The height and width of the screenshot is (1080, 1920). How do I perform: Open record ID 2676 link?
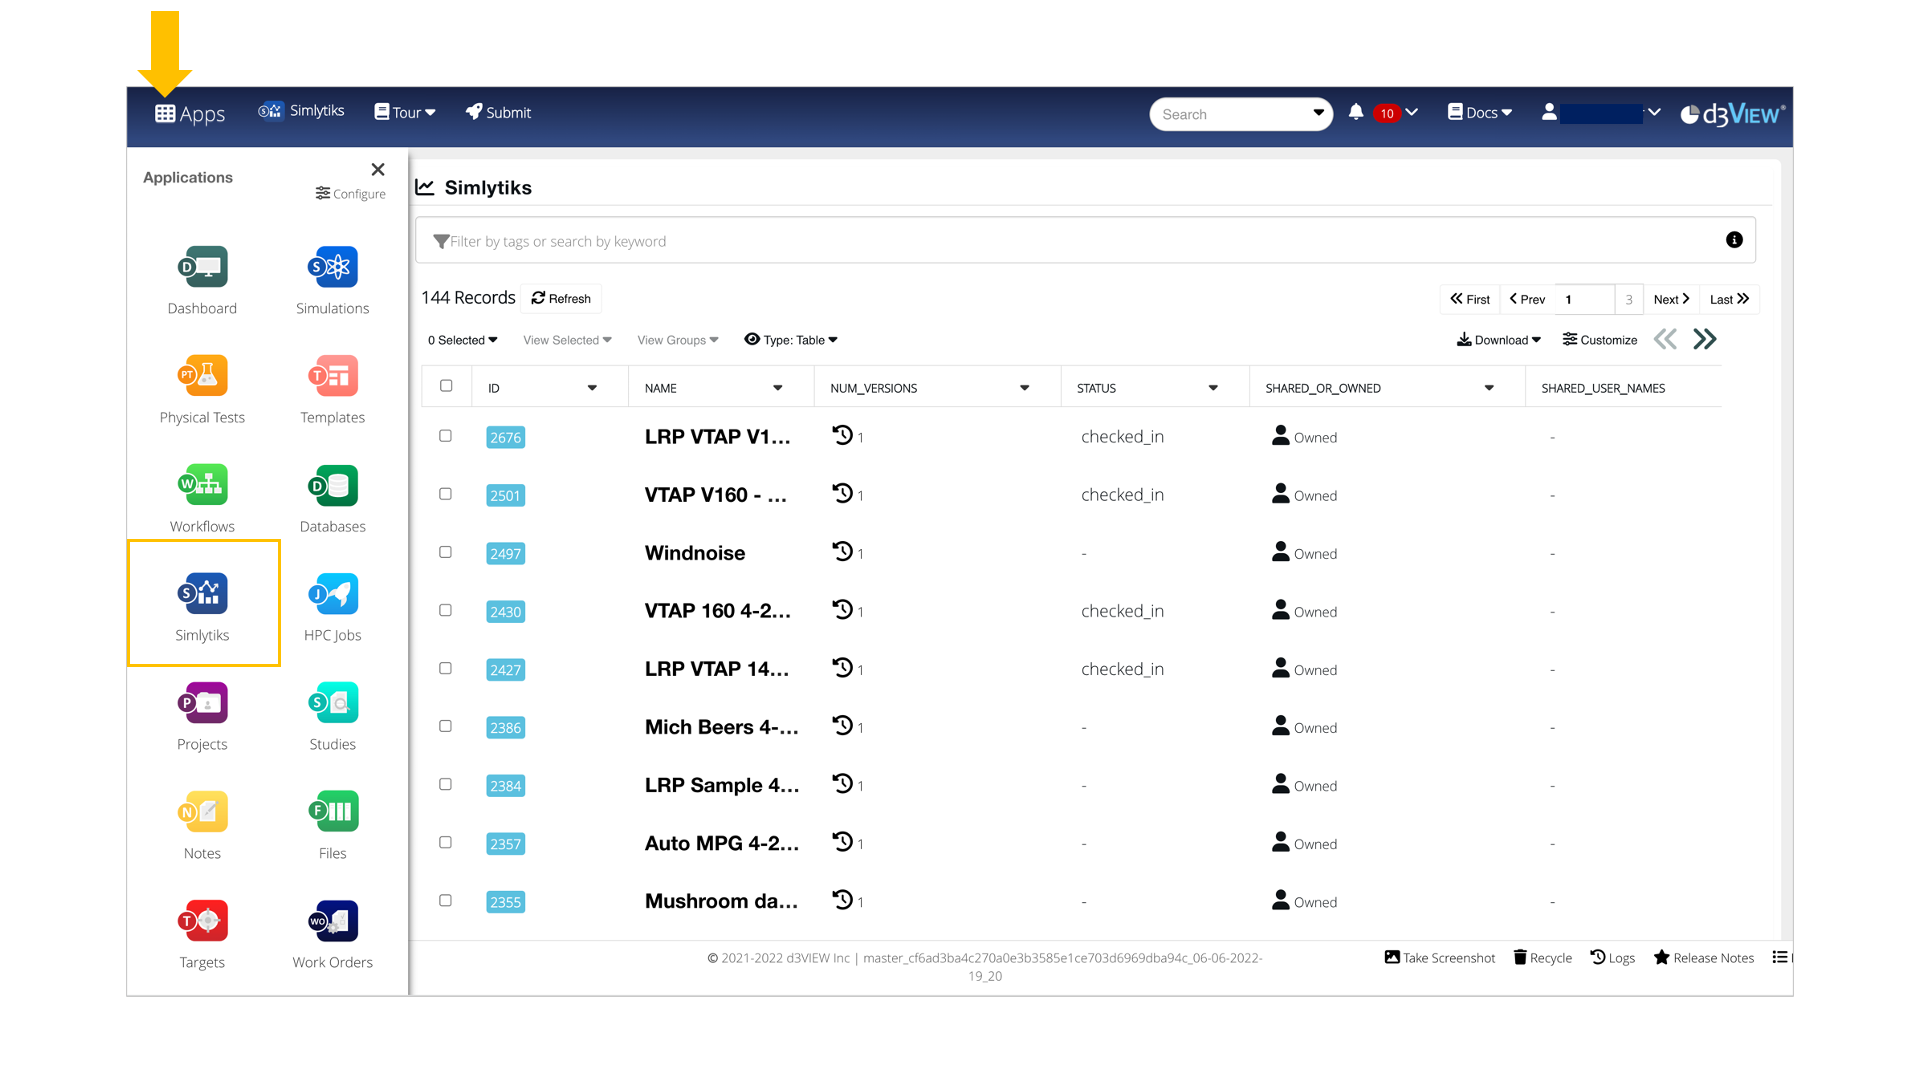click(505, 437)
